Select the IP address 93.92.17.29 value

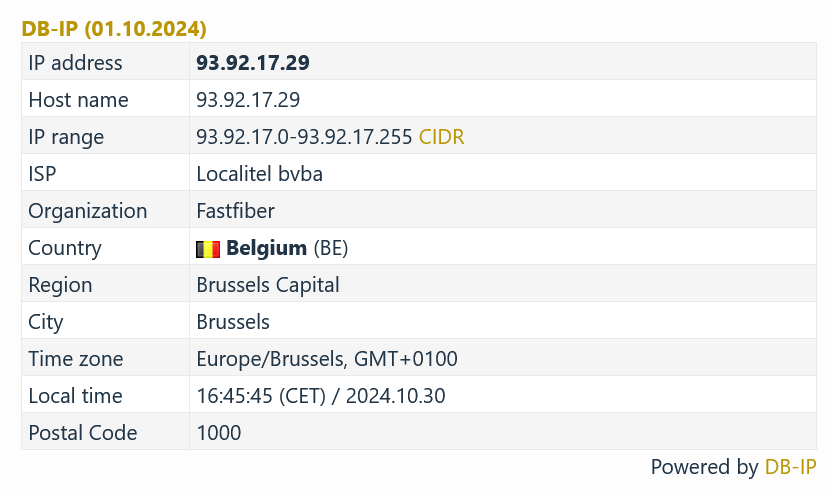click(253, 63)
